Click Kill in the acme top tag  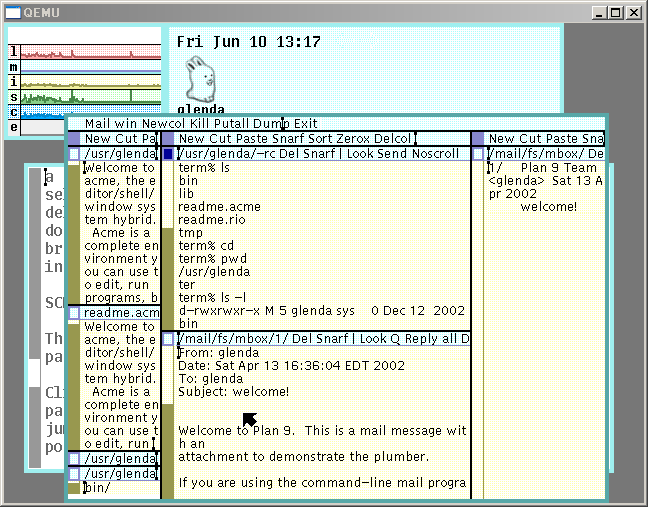click(x=199, y=124)
